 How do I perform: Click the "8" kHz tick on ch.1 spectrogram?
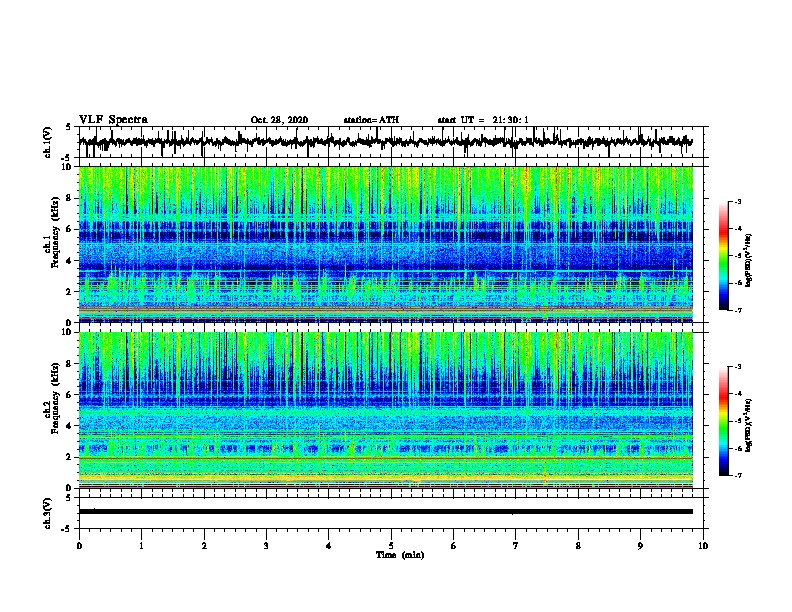coord(69,198)
